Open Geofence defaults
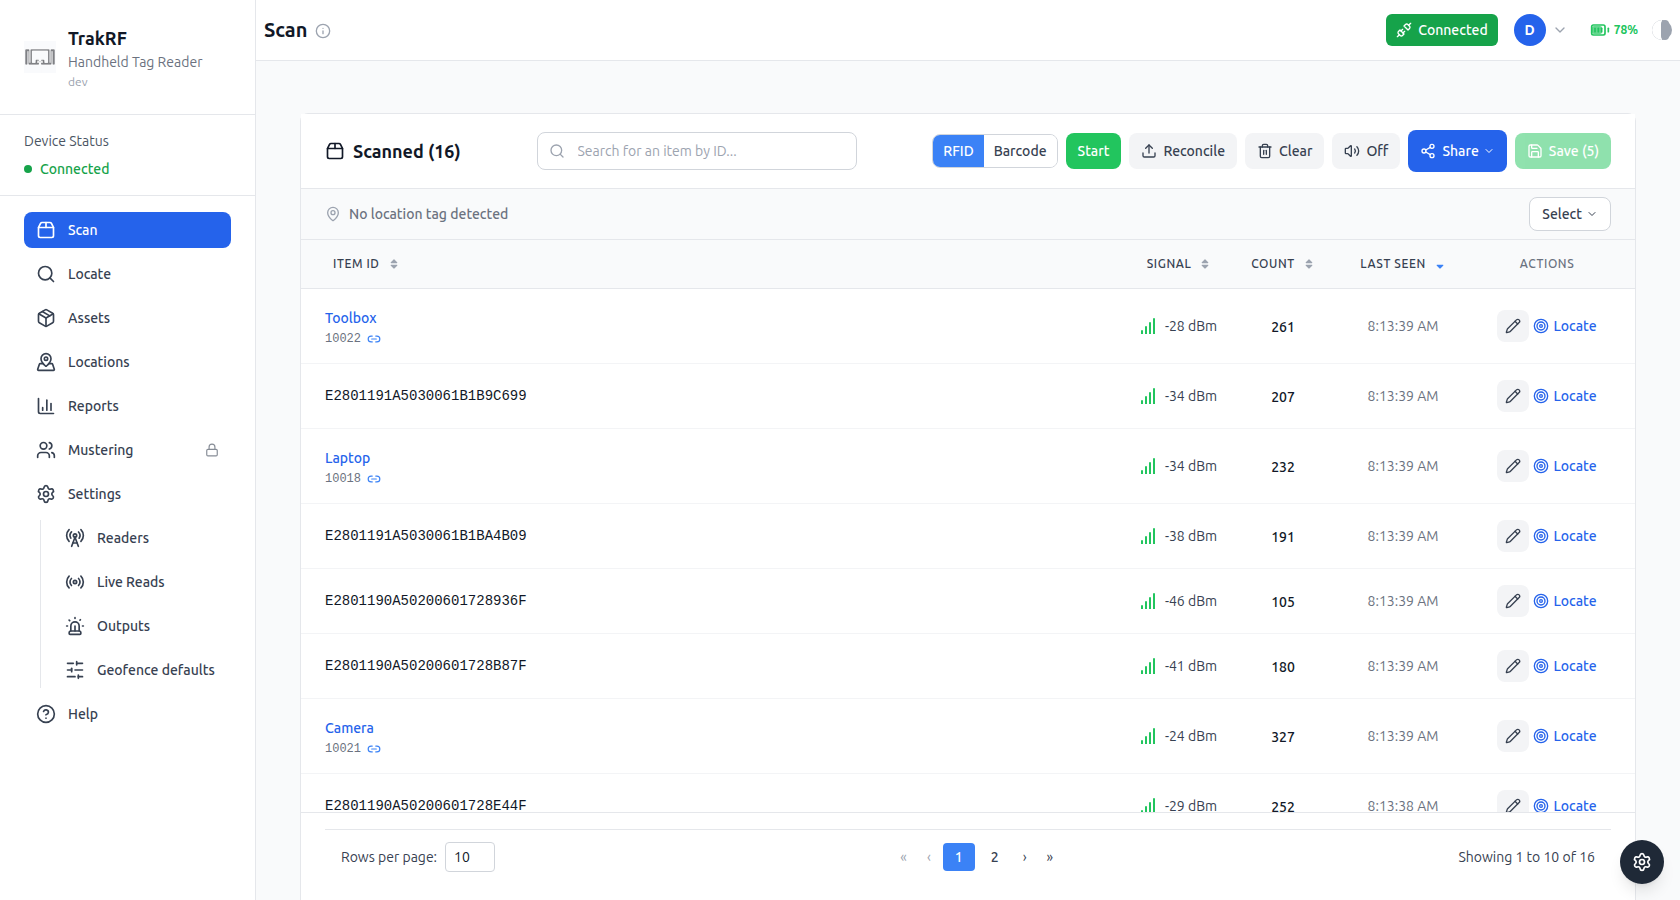The image size is (1680, 900). 142,670
